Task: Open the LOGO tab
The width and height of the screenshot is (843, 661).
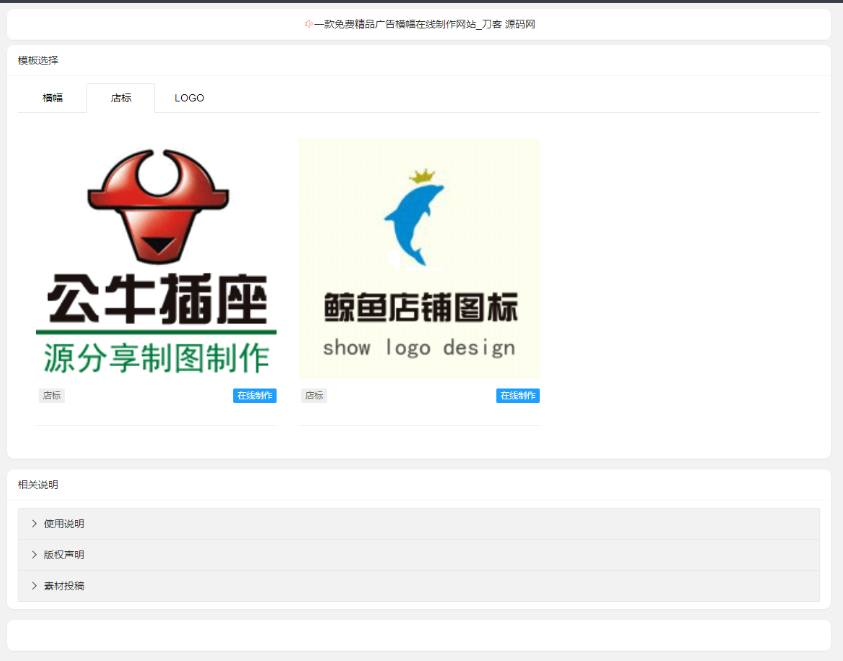Action: 189,98
